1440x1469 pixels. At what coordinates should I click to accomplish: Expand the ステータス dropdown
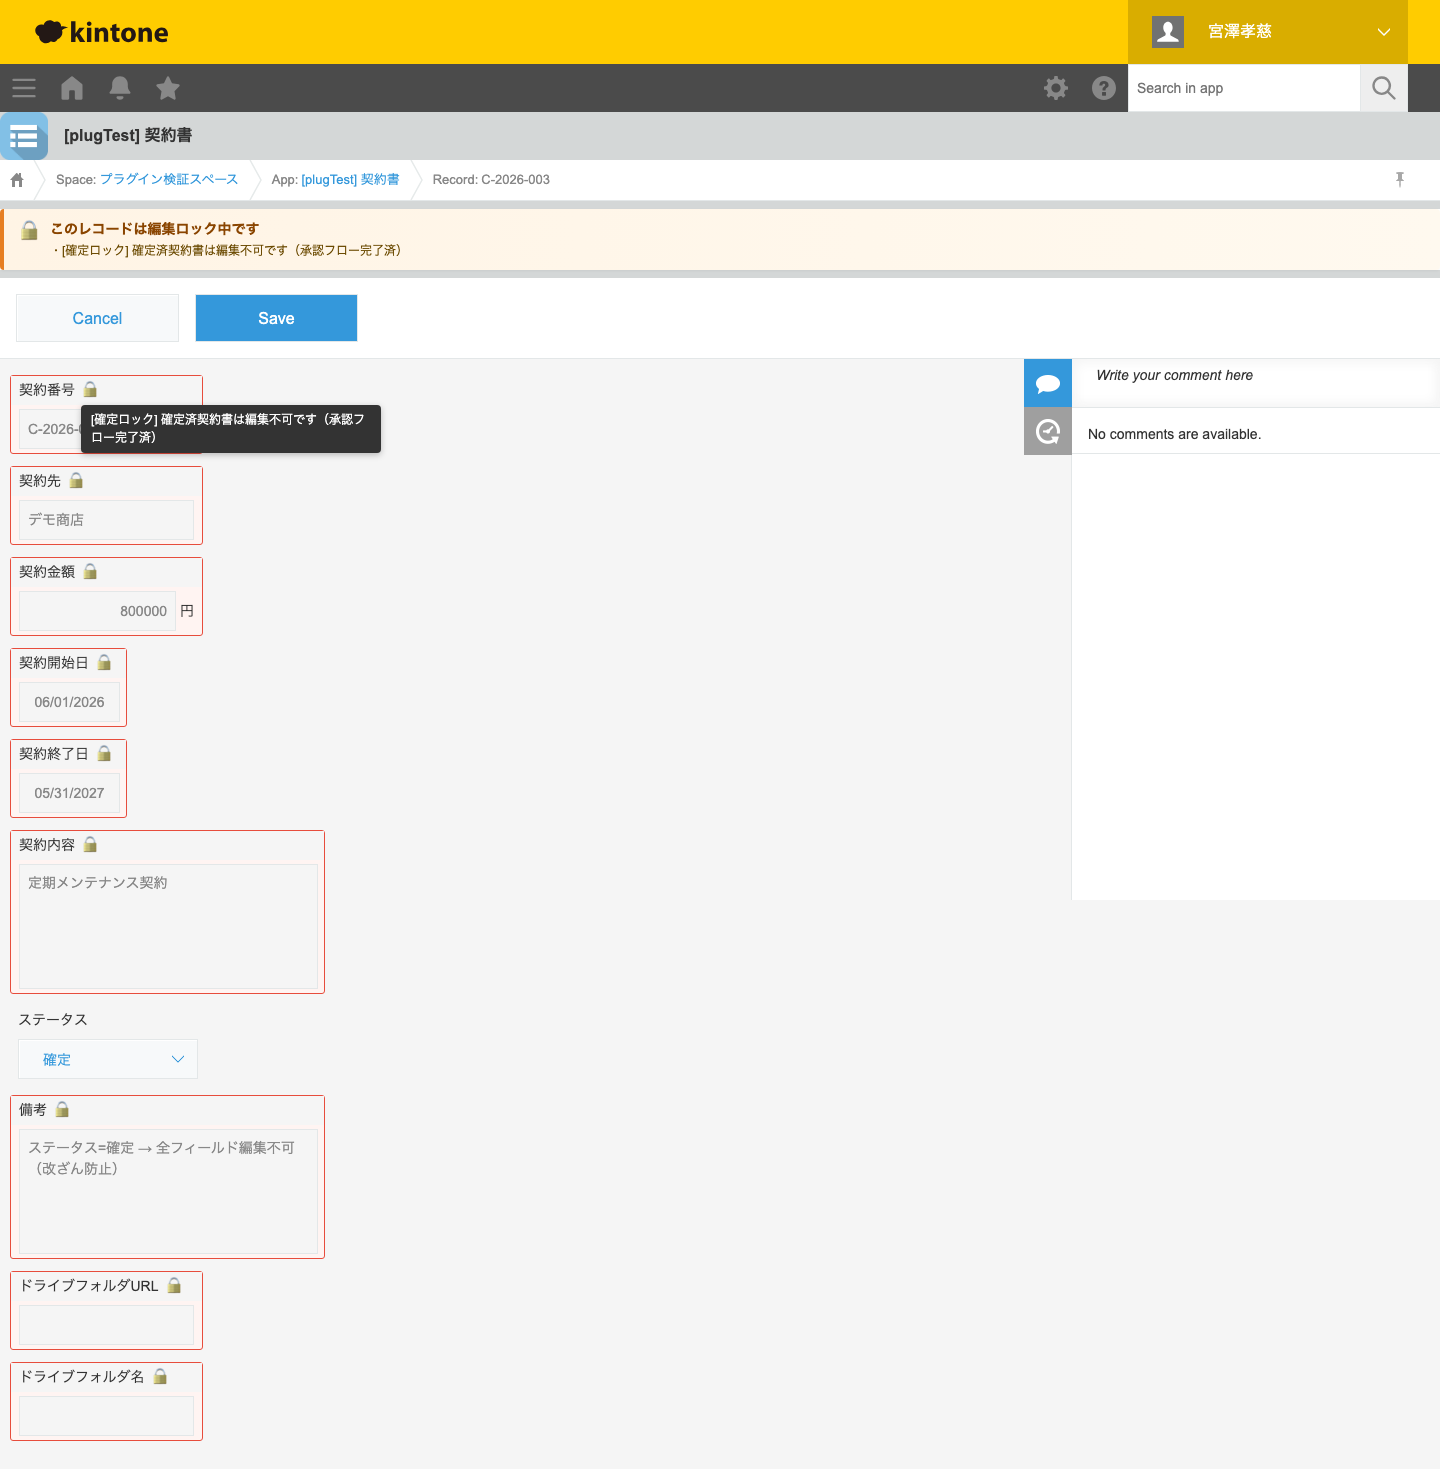[x=108, y=1059]
